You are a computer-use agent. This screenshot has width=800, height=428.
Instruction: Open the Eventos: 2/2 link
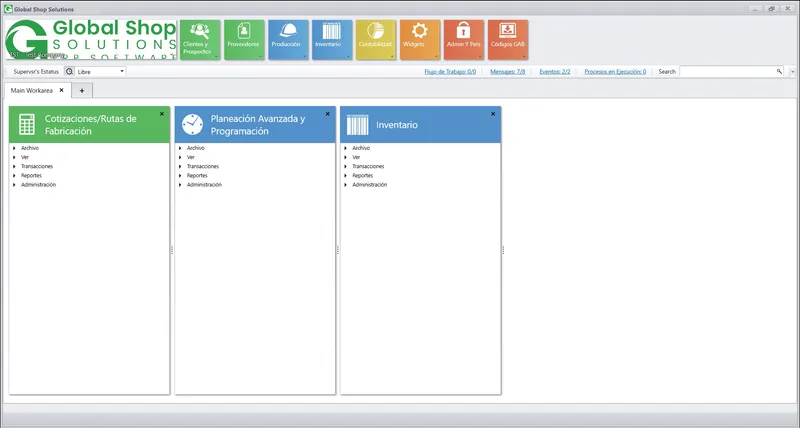point(555,72)
